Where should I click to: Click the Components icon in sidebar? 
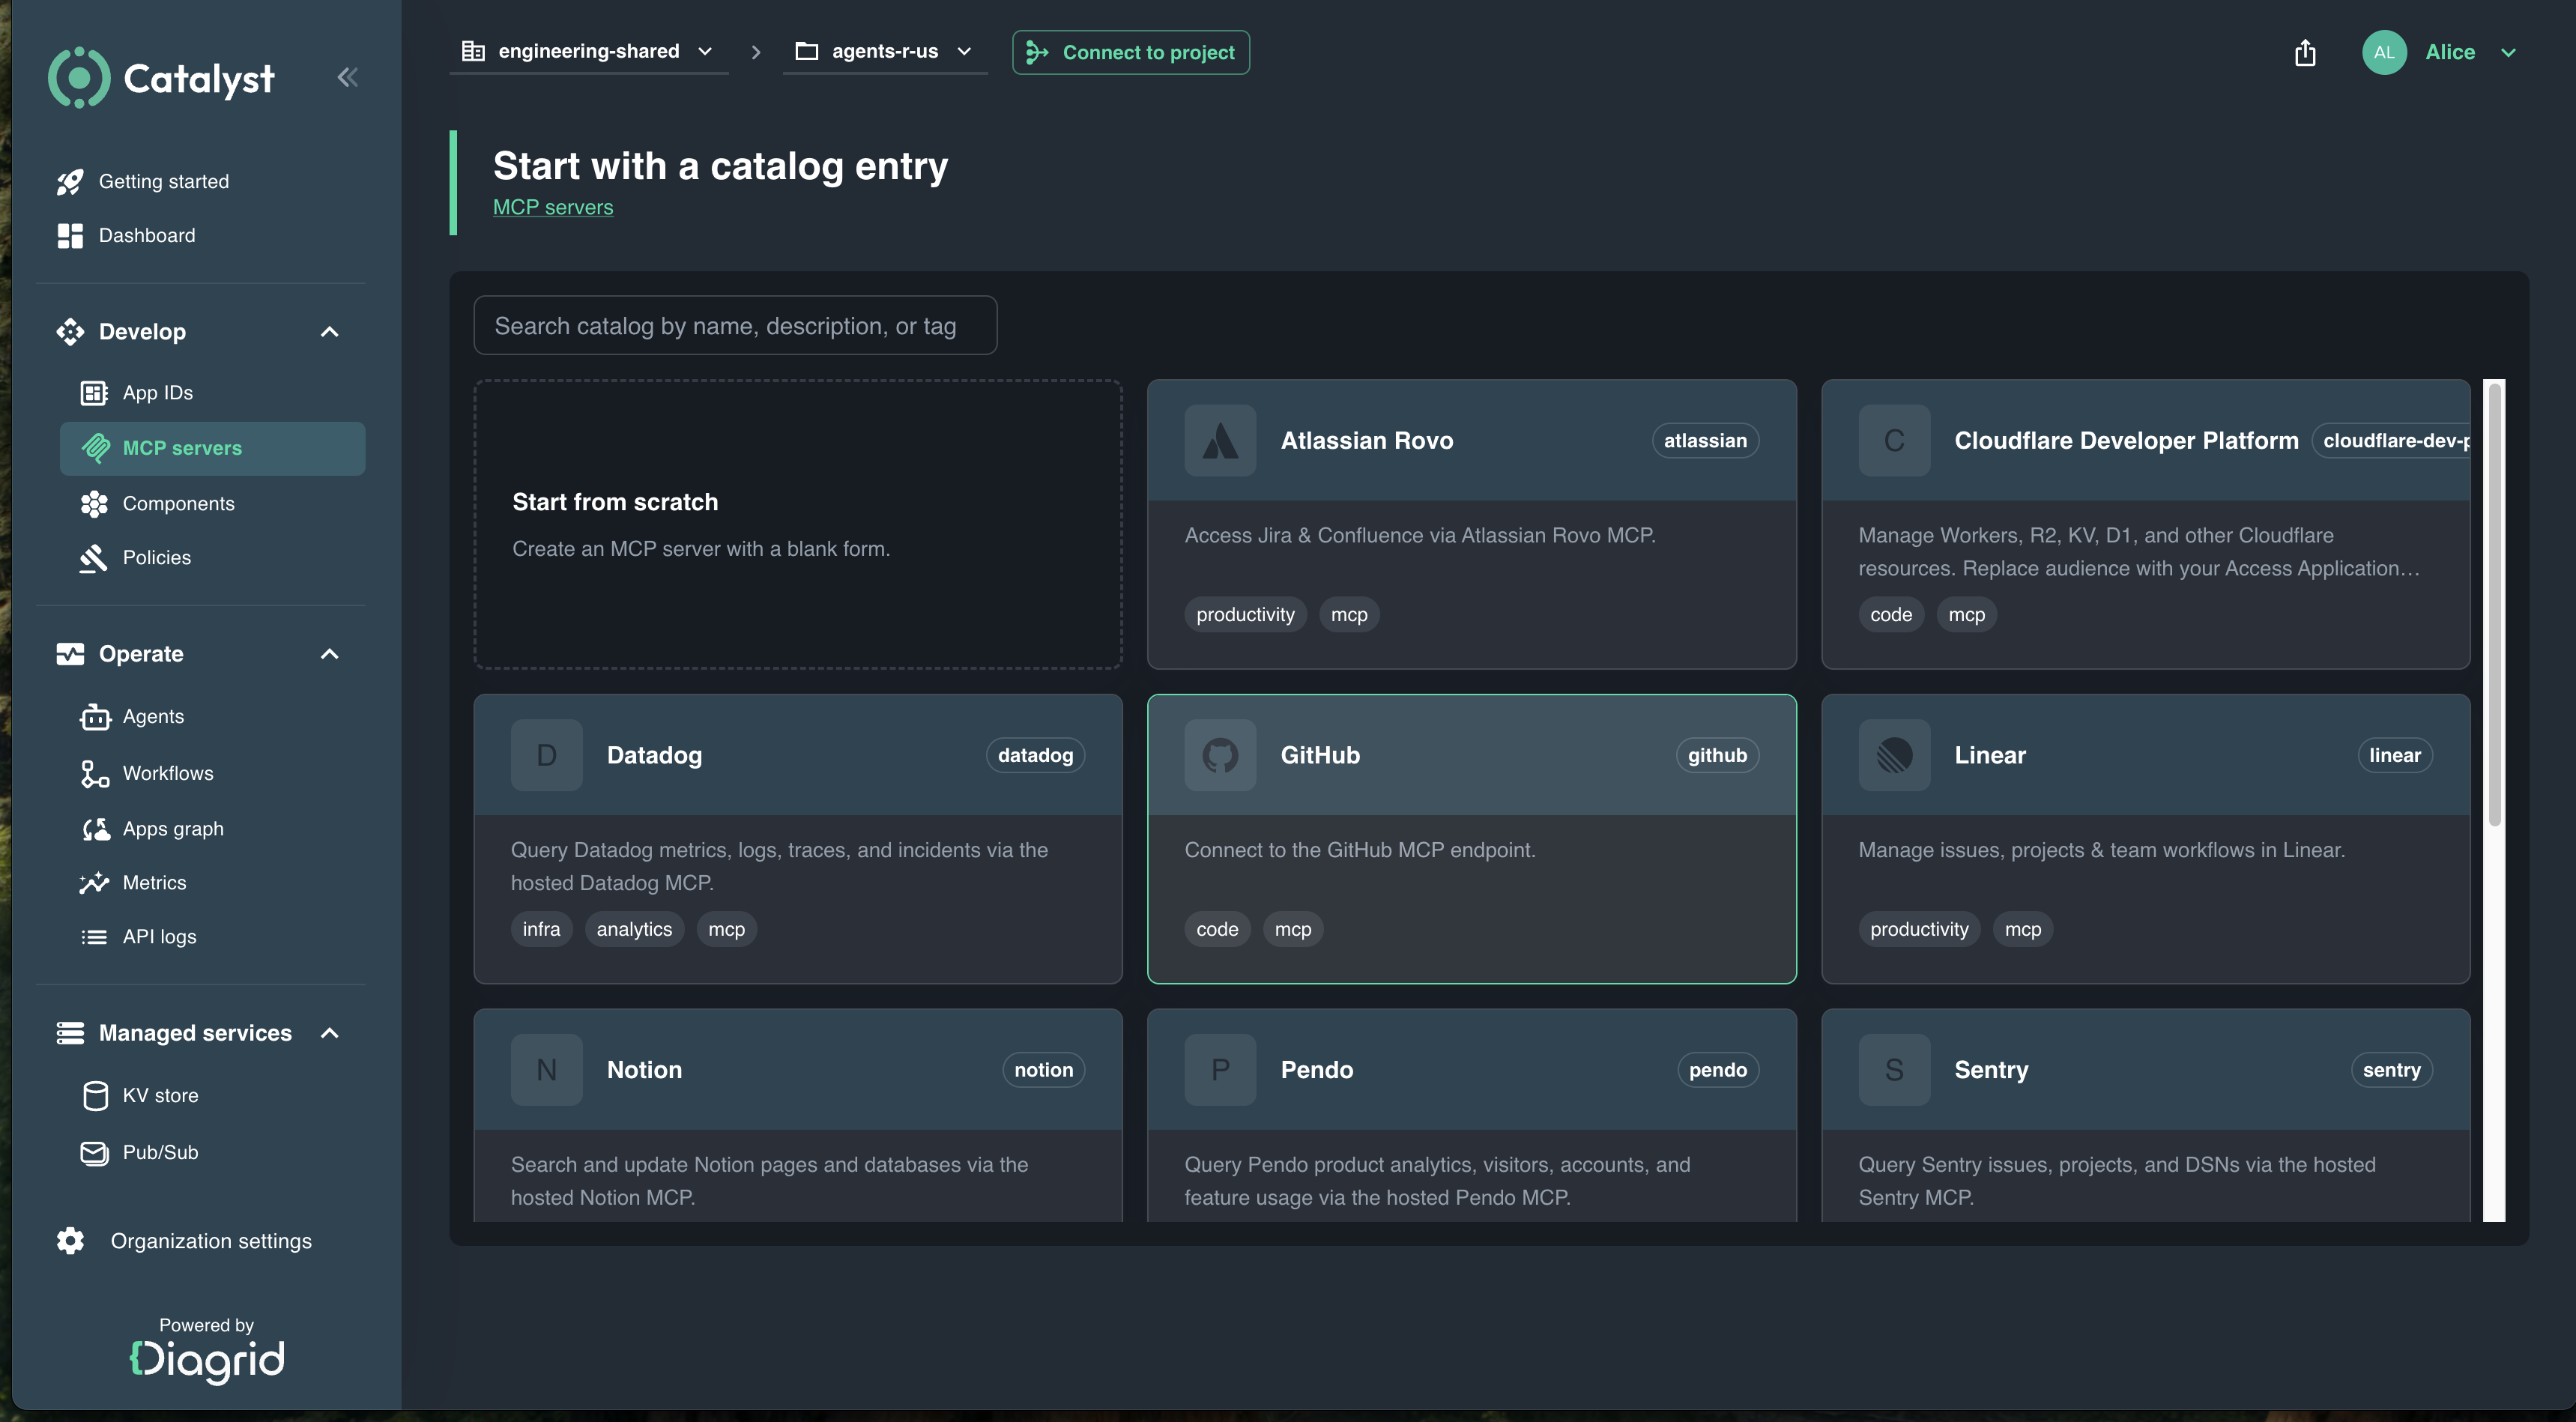coord(94,504)
